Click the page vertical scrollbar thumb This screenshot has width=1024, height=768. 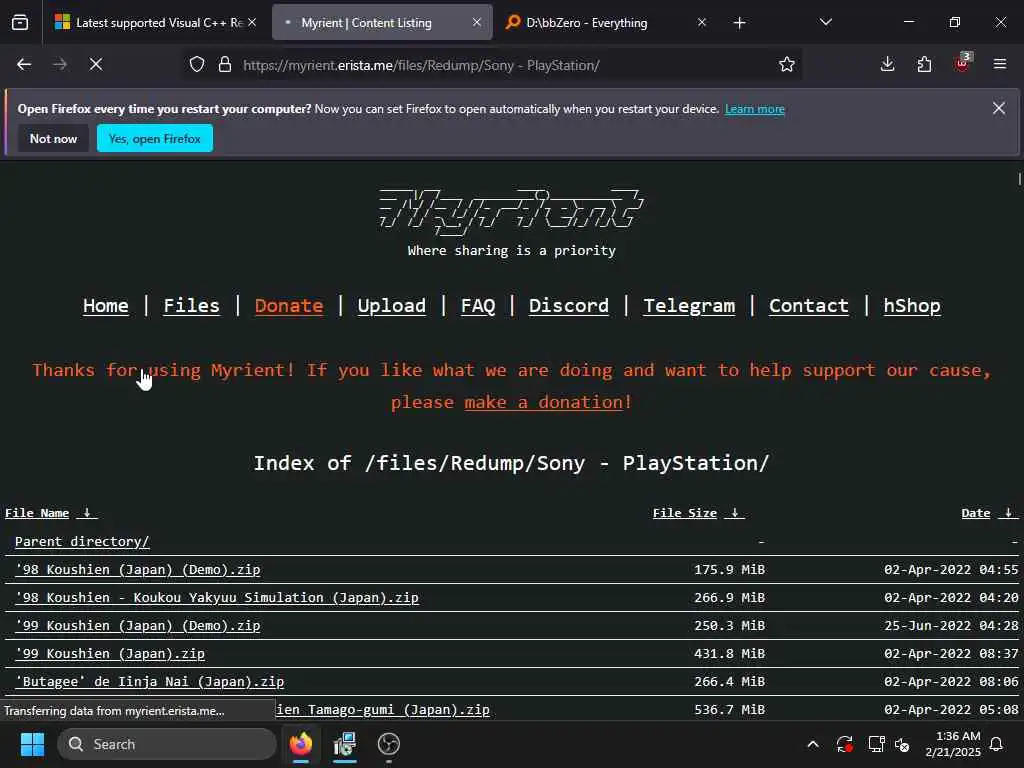coord(1019,178)
